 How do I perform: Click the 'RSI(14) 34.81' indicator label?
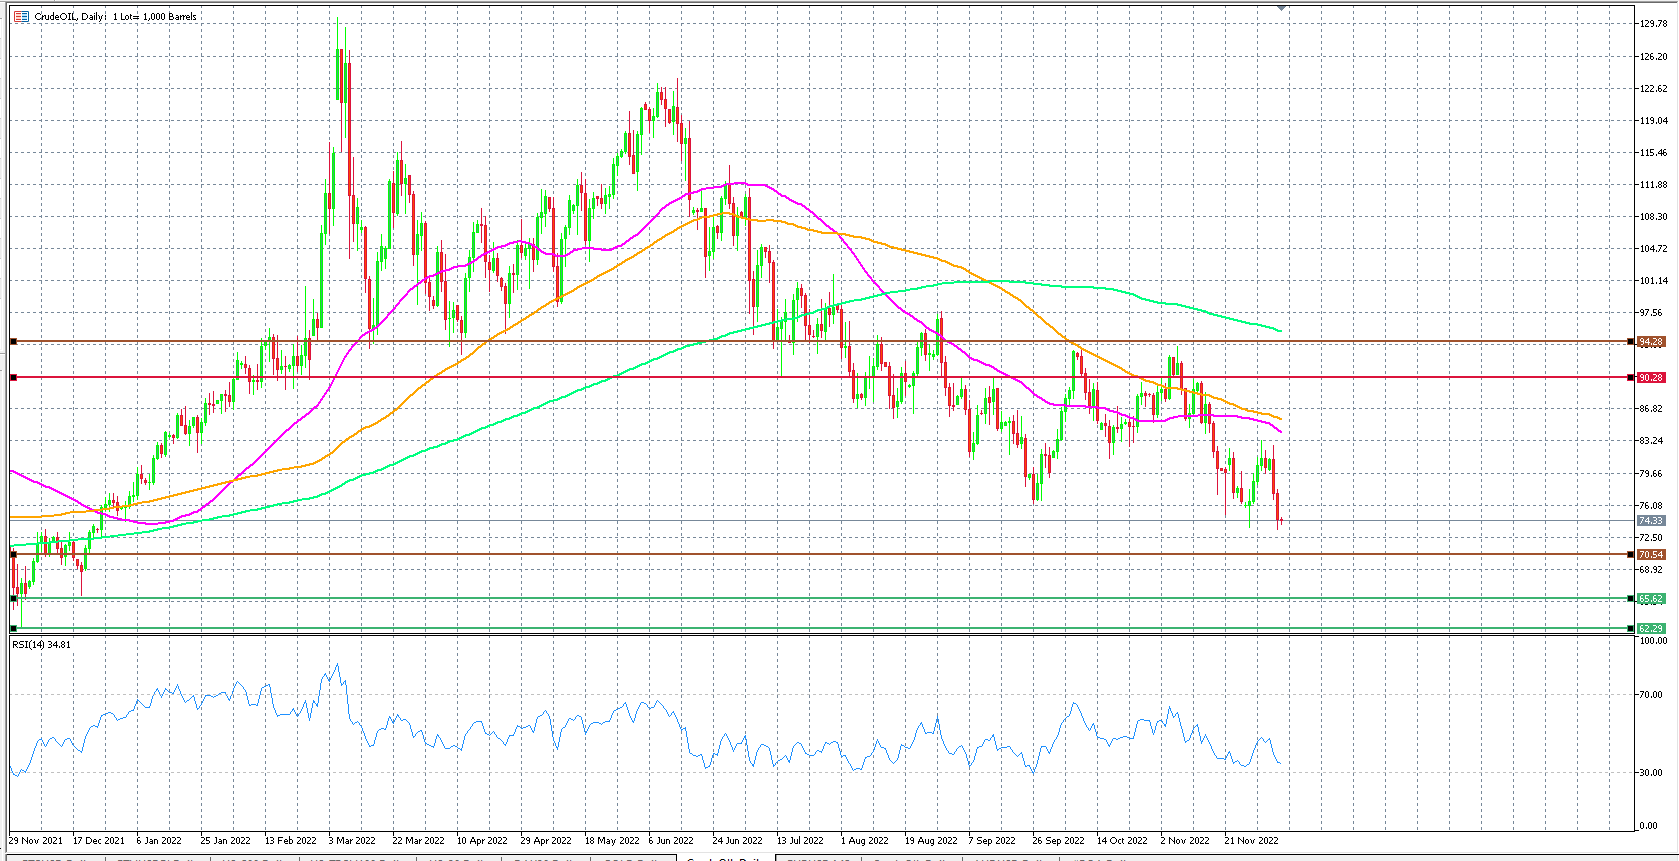point(41,645)
